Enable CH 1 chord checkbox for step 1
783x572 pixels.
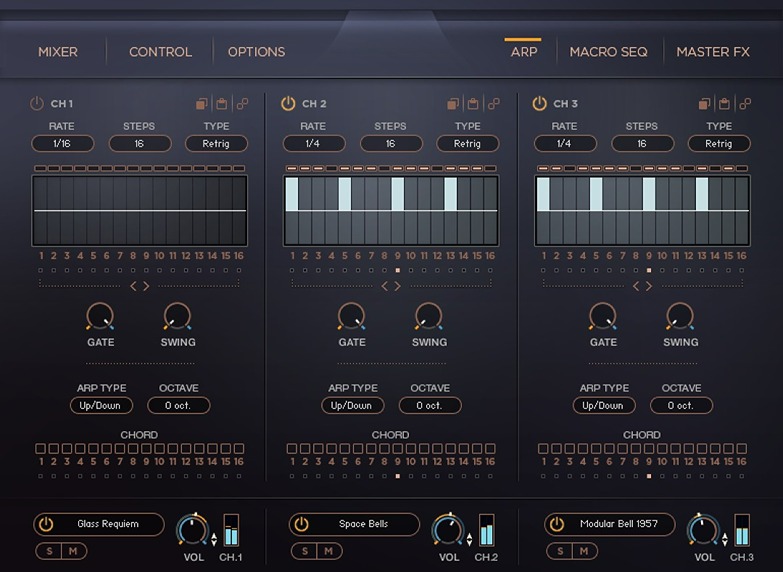pos(40,449)
